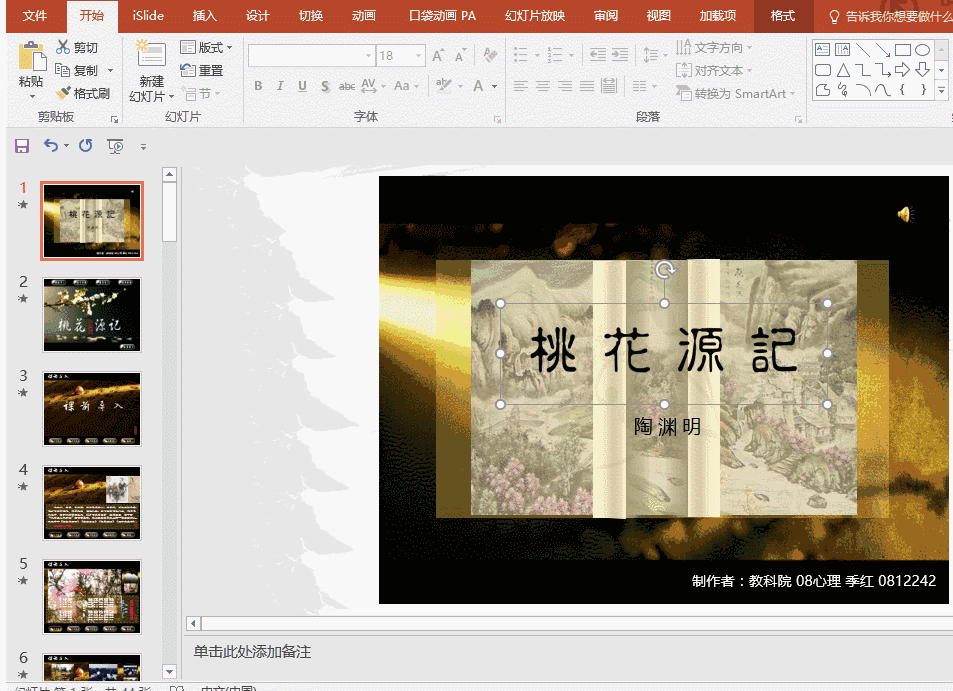
Task: Open the font color A dropdown arrow
Action: tap(495, 86)
